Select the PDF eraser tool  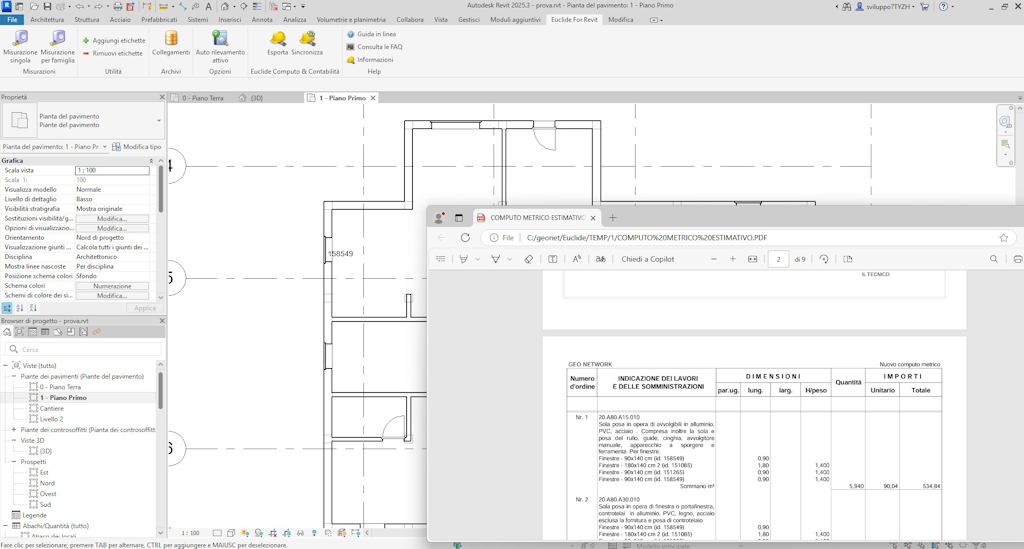click(528, 259)
